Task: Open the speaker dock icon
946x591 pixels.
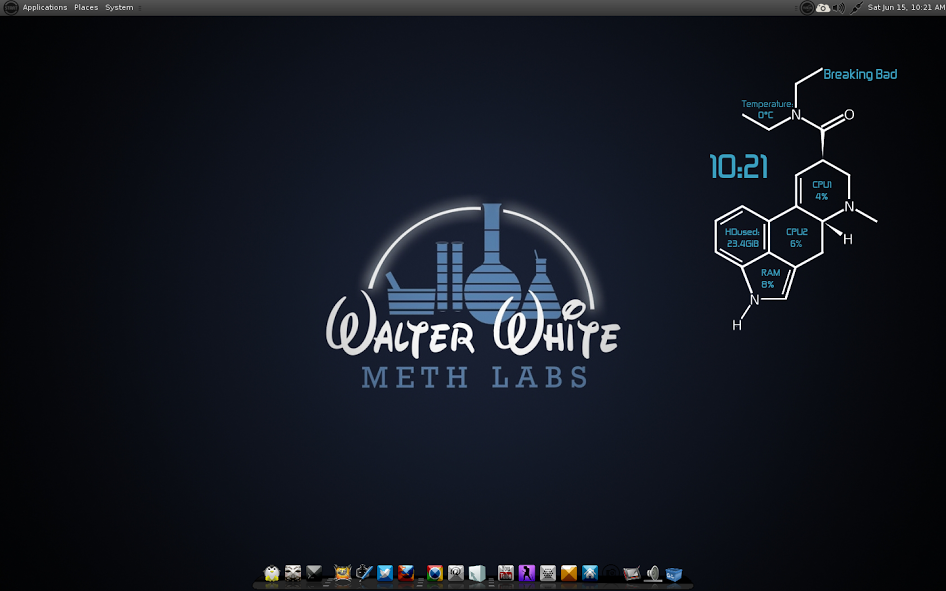Action: pyautogui.click(x=653, y=572)
